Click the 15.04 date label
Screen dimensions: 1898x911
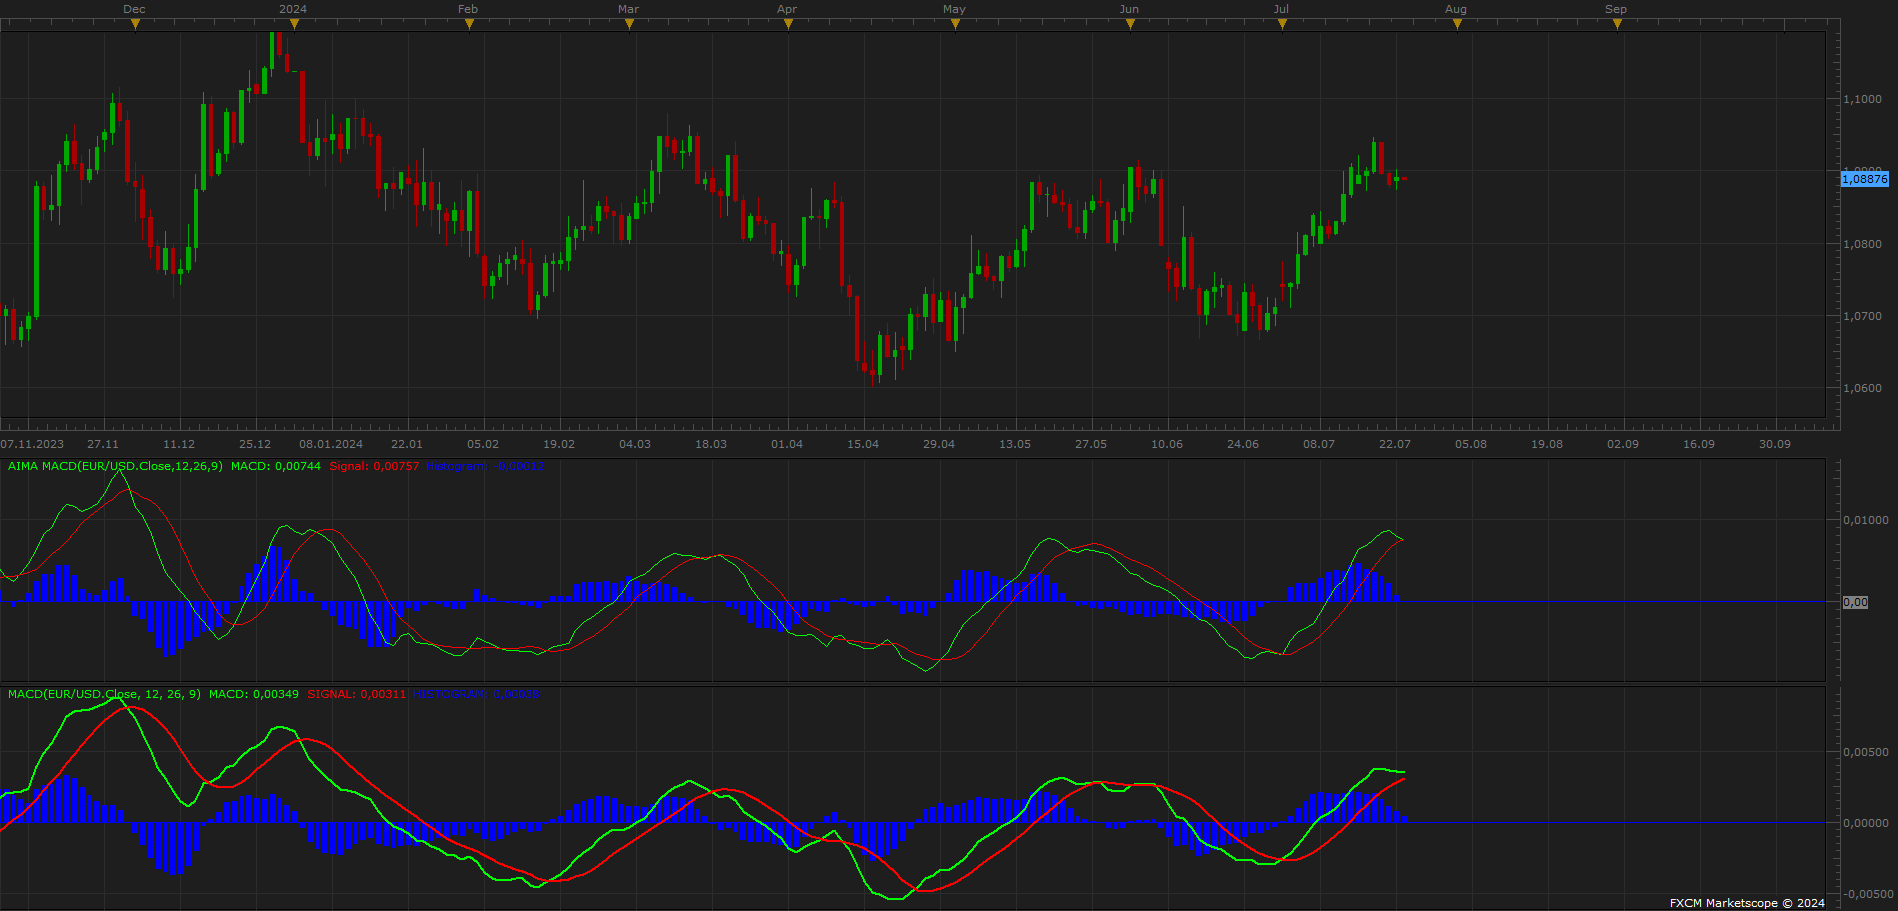click(863, 444)
